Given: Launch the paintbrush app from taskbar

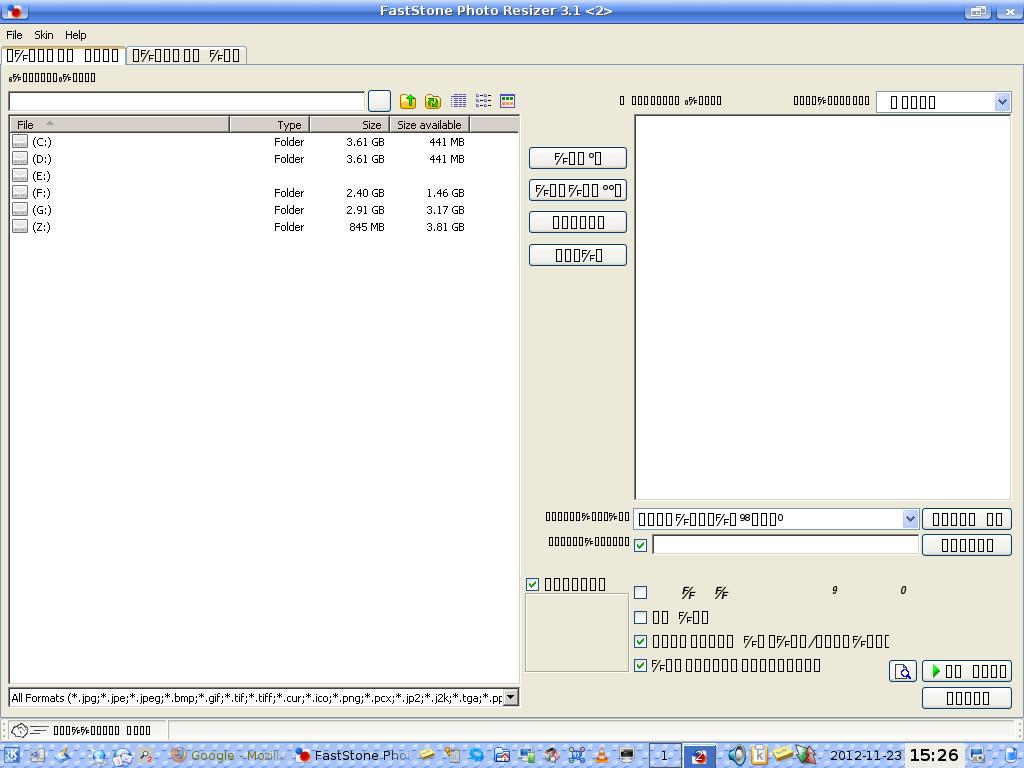Looking at the screenshot, I should click(63, 756).
